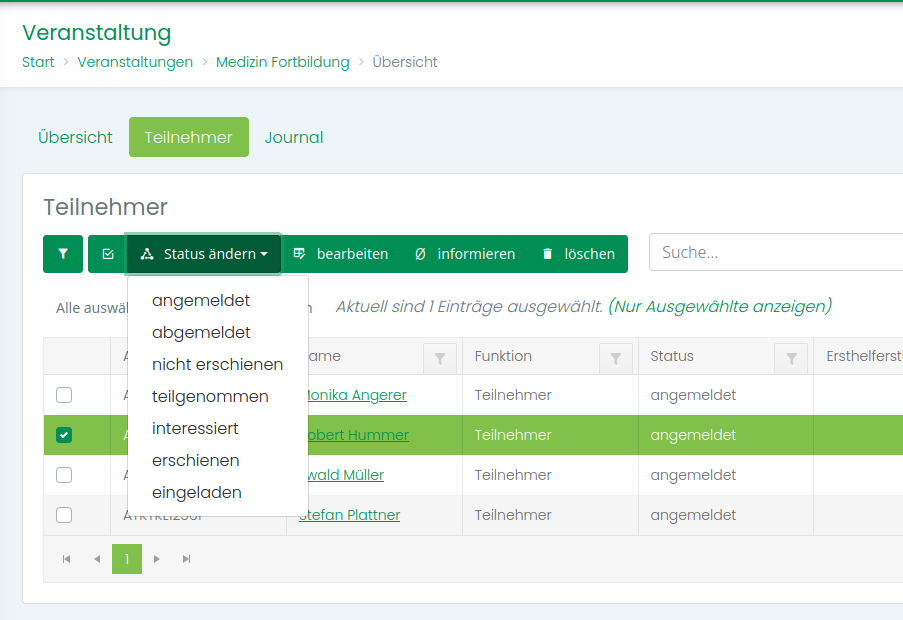Go to last page pagination arrow
The image size is (903, 620).
click(187, 559)
